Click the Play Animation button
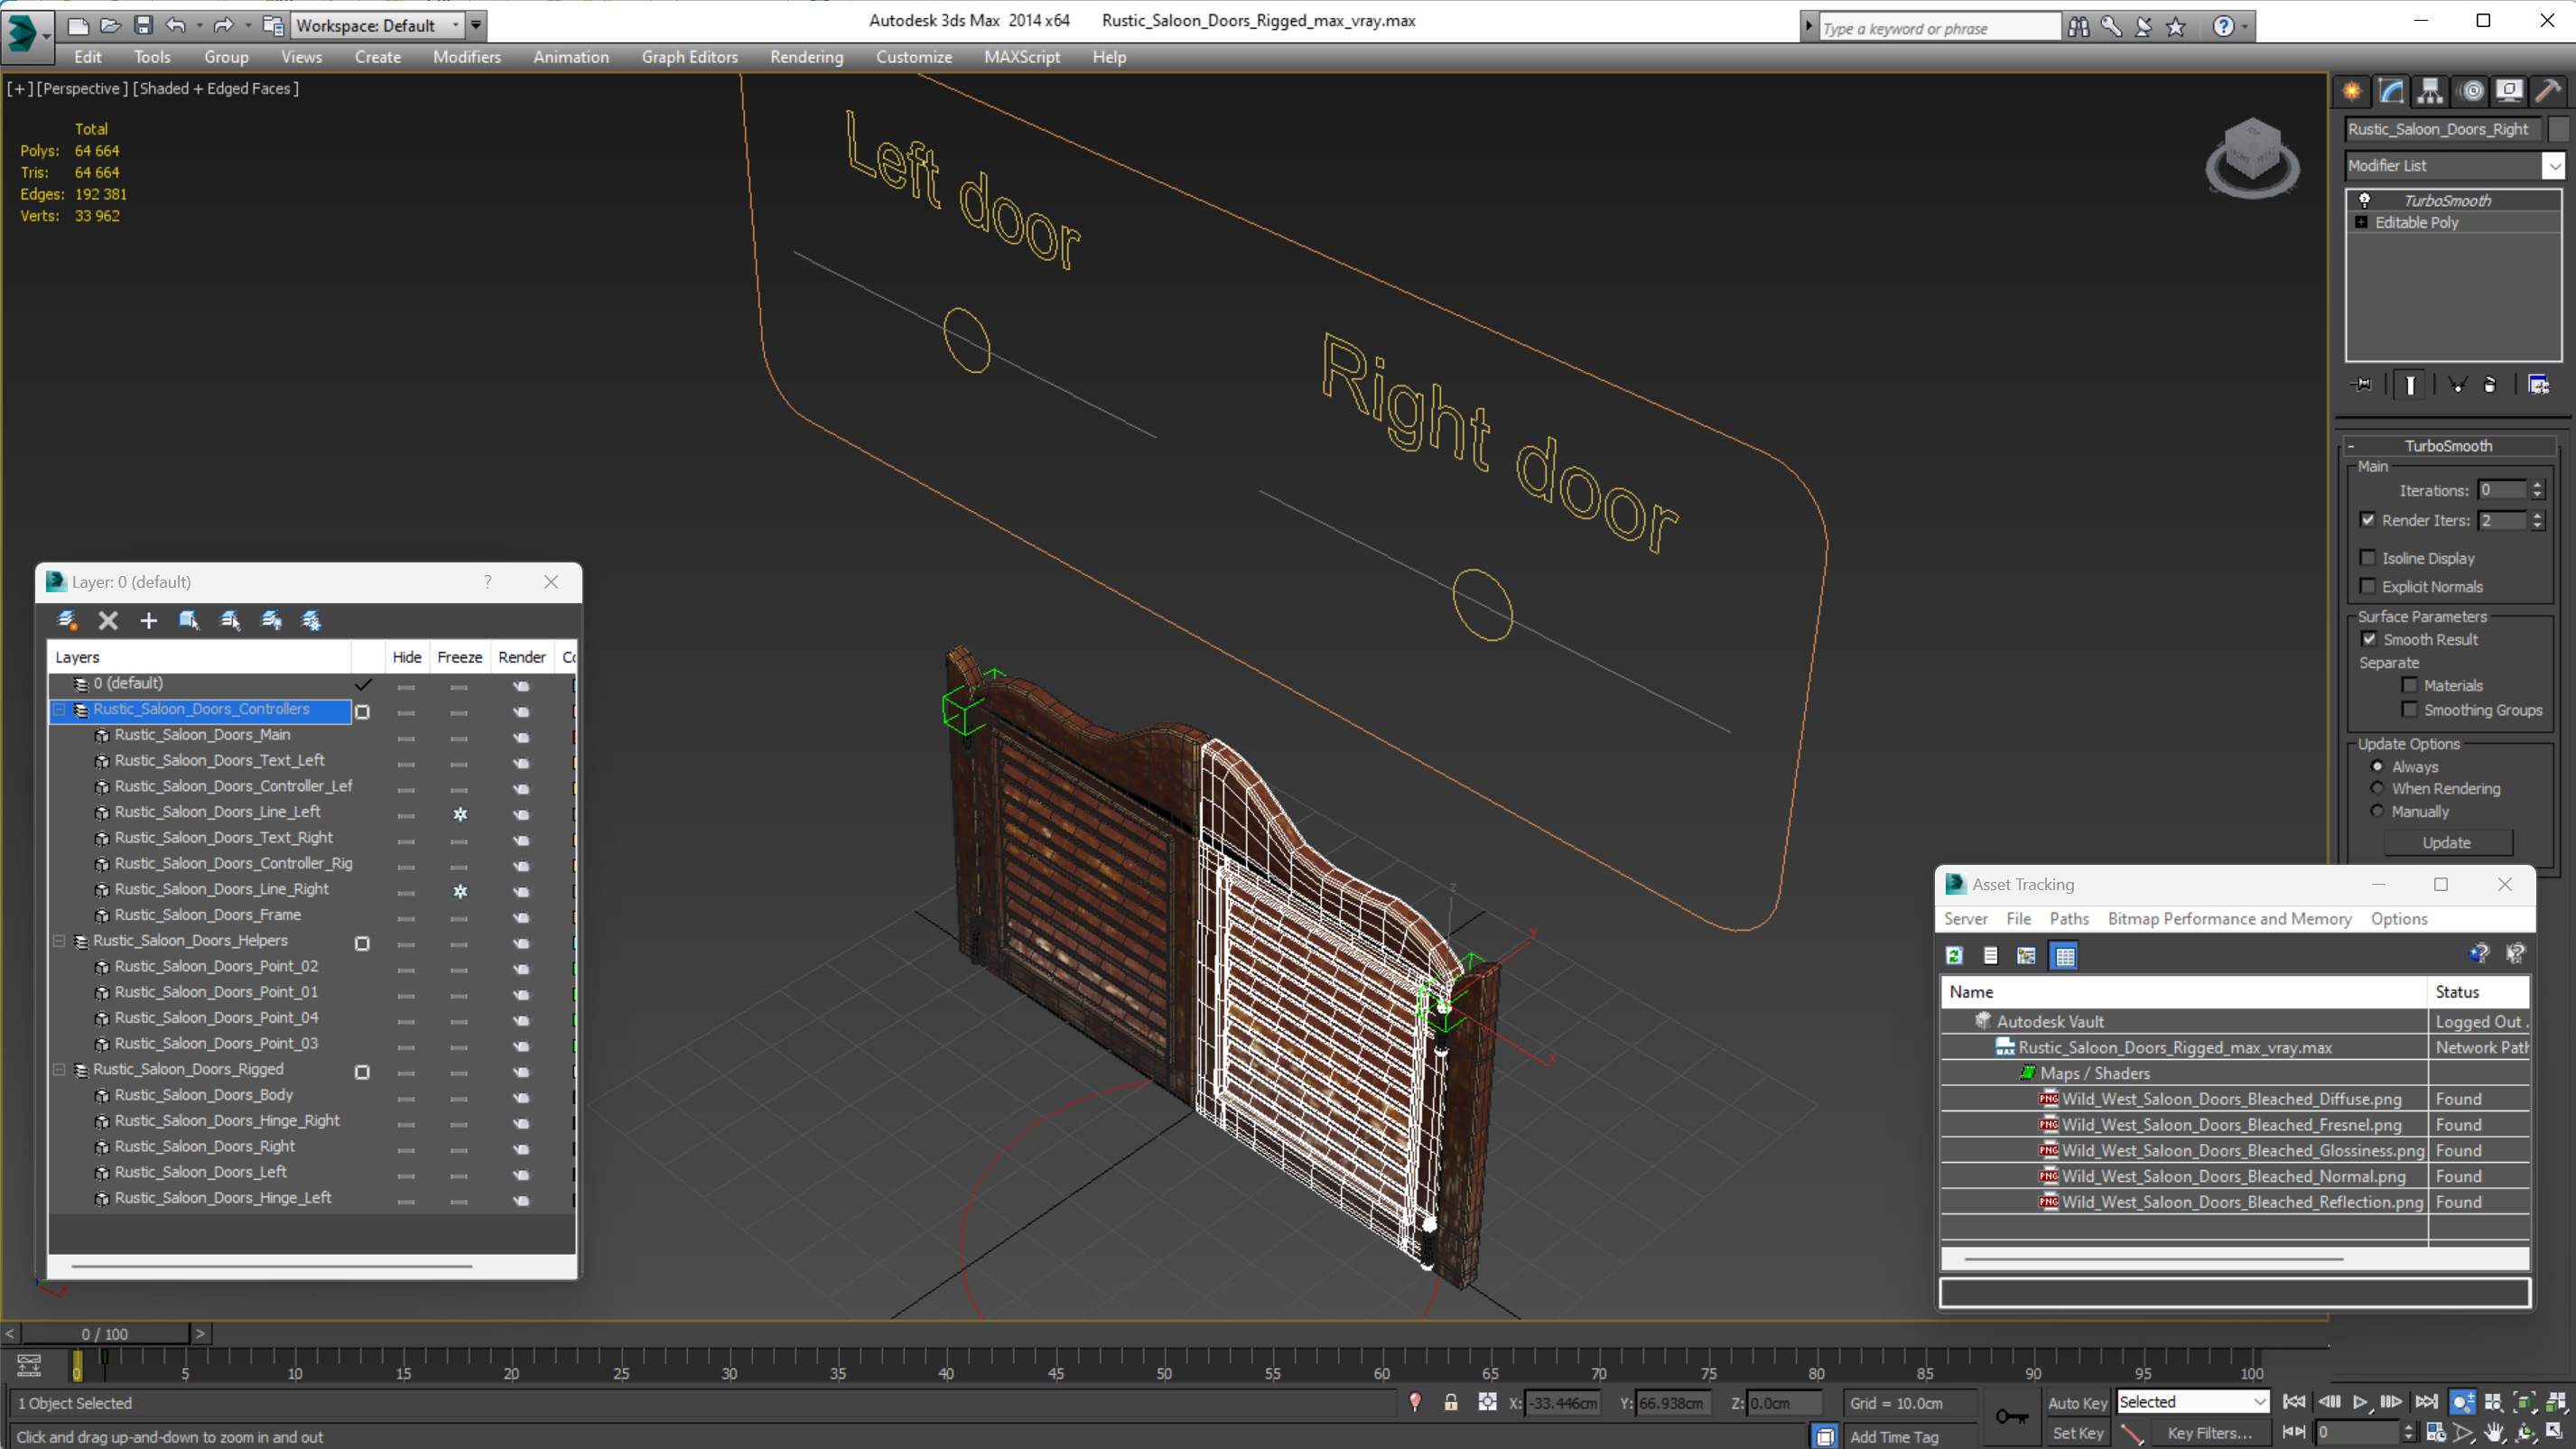 (x=2360, y=1402)
